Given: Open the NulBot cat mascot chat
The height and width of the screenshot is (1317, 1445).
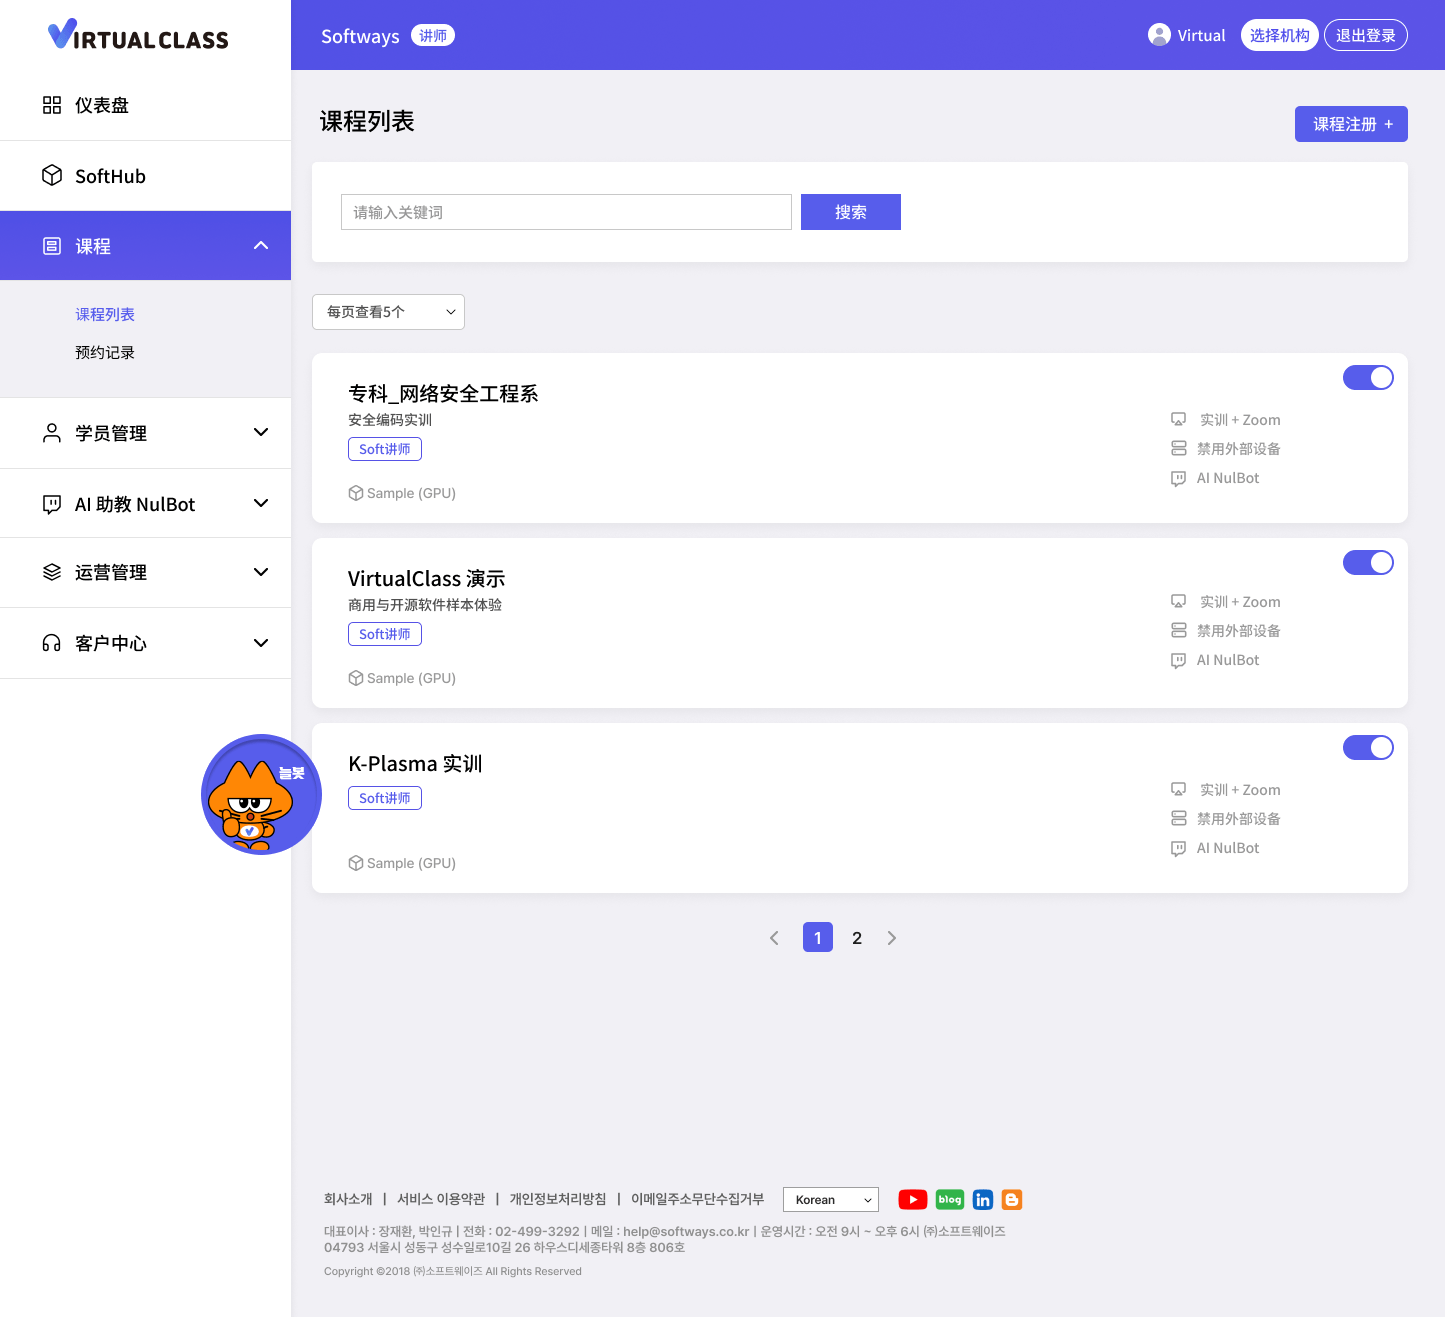Looking at the screenshot, I should point(261,794).
